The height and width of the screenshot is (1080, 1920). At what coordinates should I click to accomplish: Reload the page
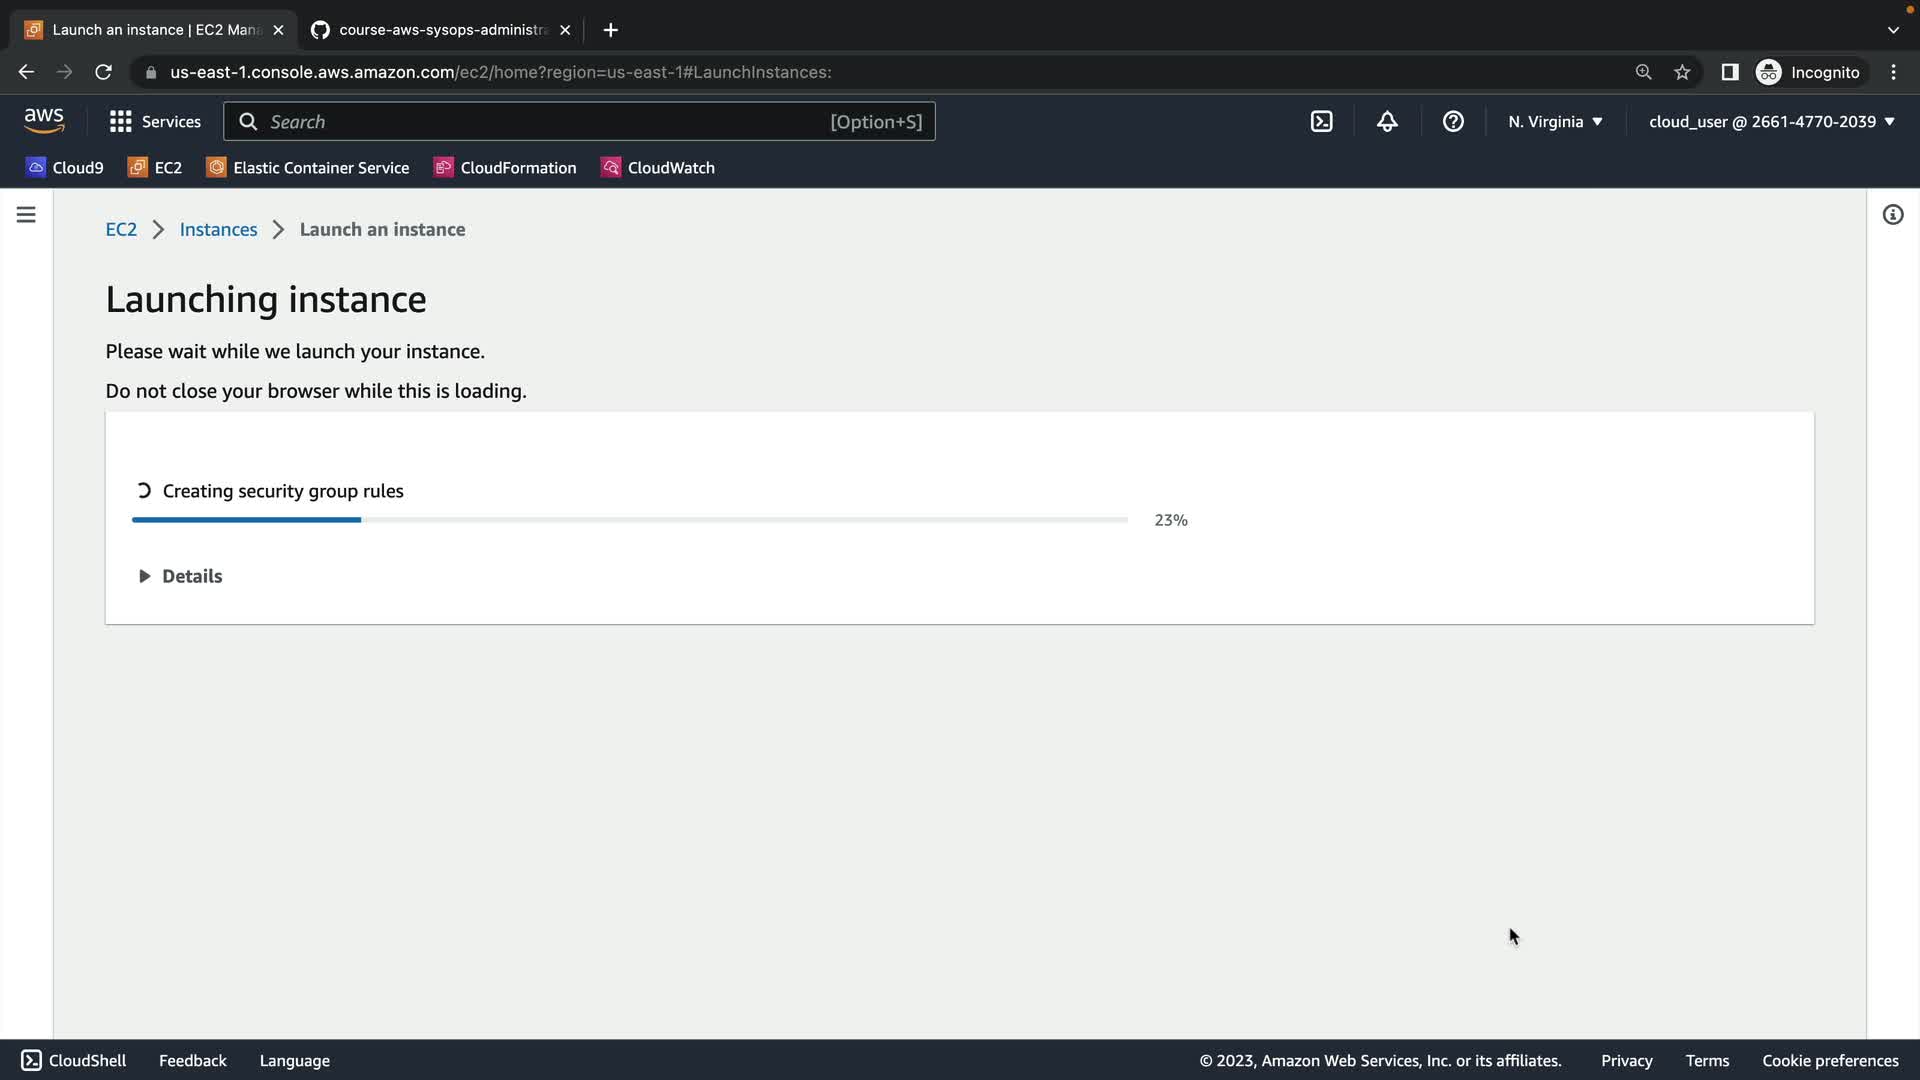[103, 72]
